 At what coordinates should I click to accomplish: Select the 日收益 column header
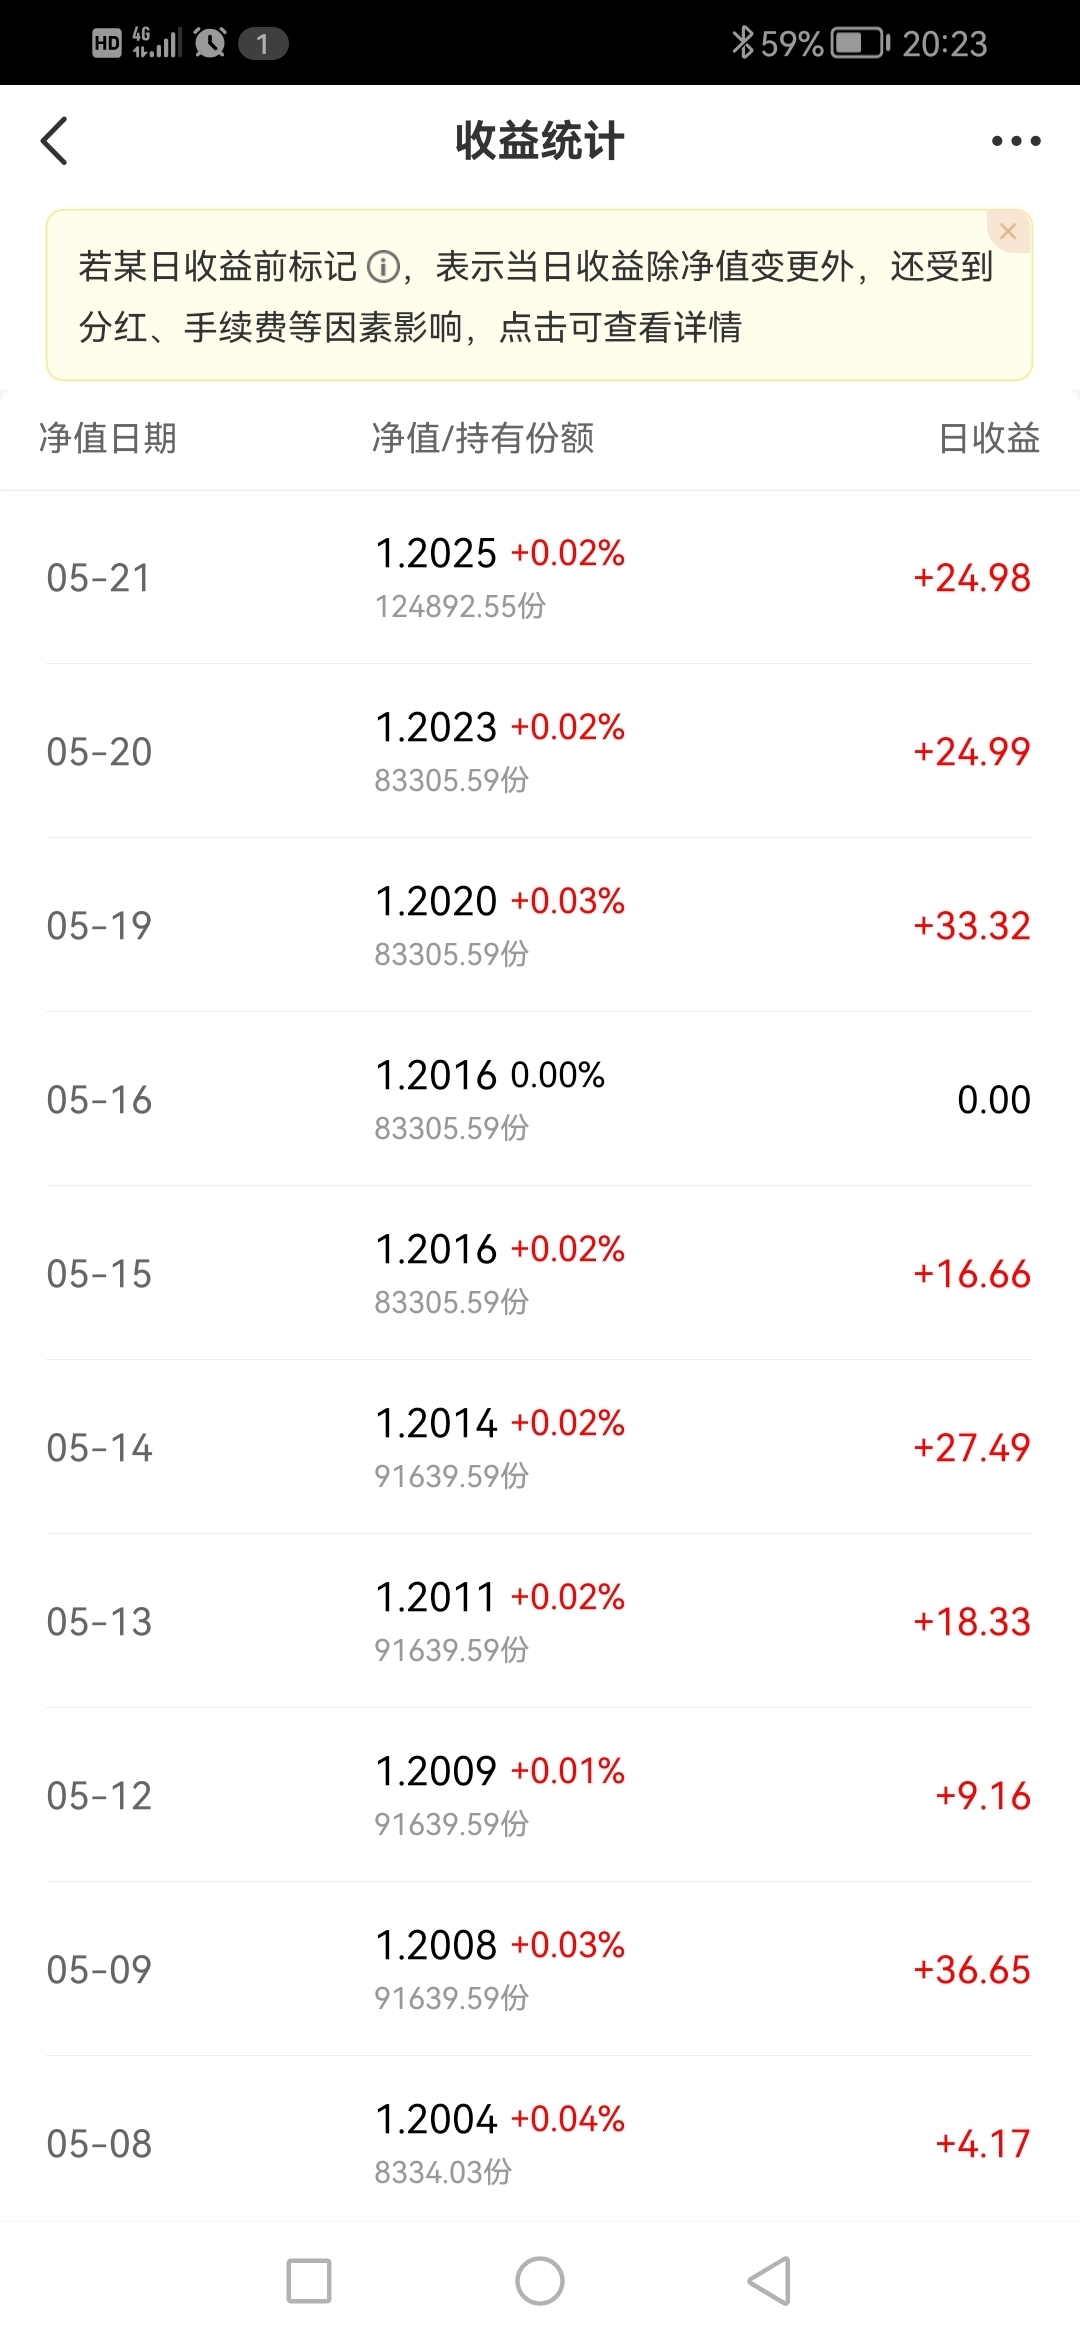989,438
